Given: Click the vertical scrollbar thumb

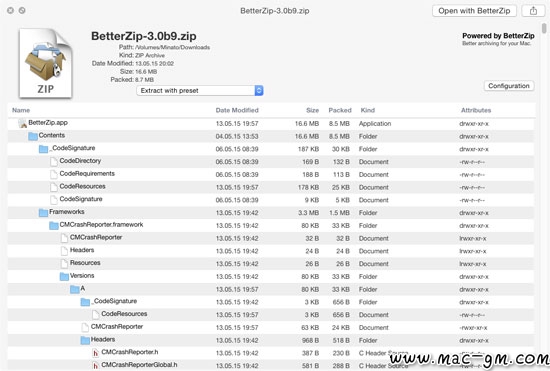Looking at the screenshot, I should [544, 28].
